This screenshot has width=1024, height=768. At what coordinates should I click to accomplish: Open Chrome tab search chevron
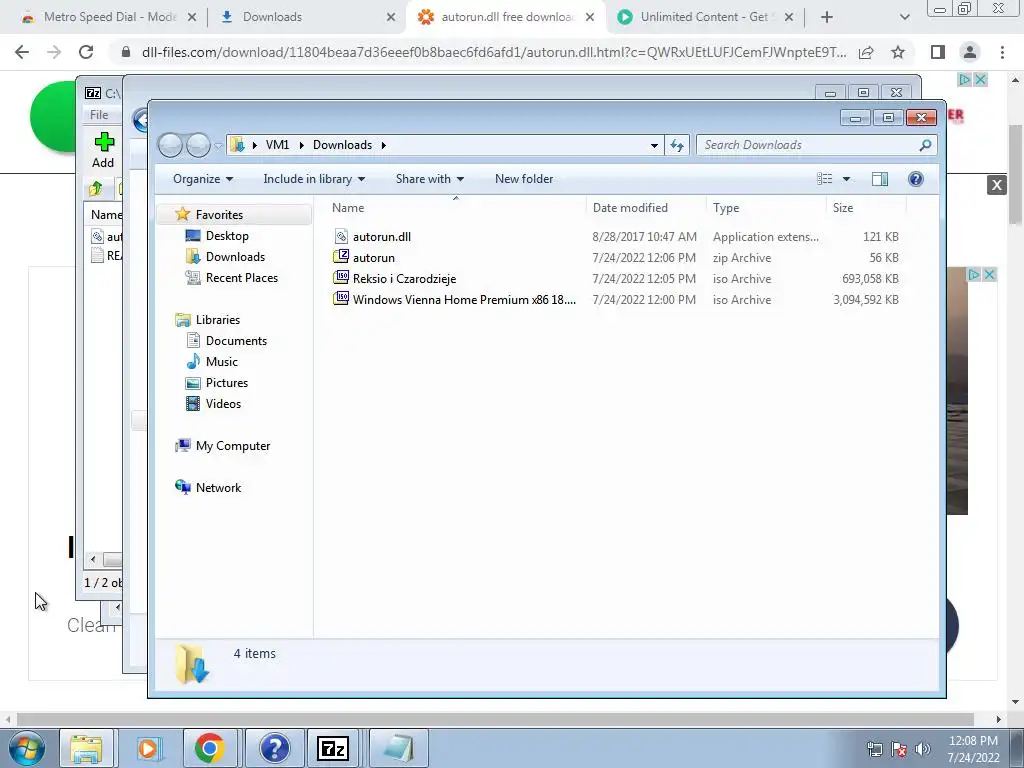click(x=904, y=17)
